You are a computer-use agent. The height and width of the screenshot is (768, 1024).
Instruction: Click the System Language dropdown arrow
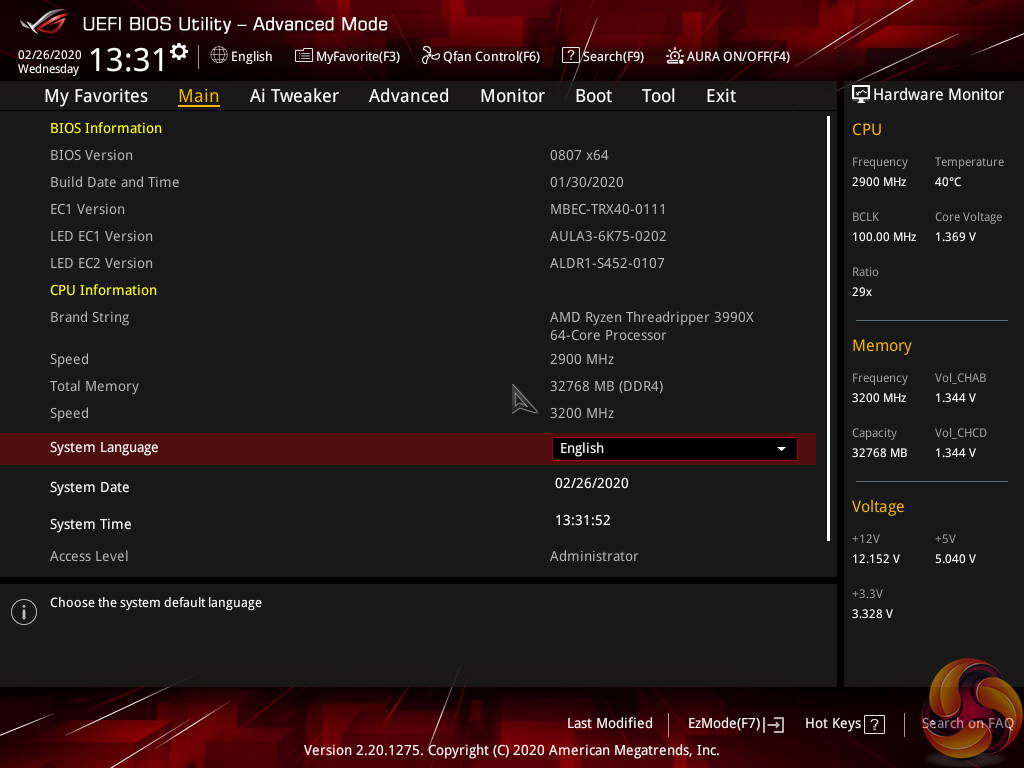click(782, 449)
